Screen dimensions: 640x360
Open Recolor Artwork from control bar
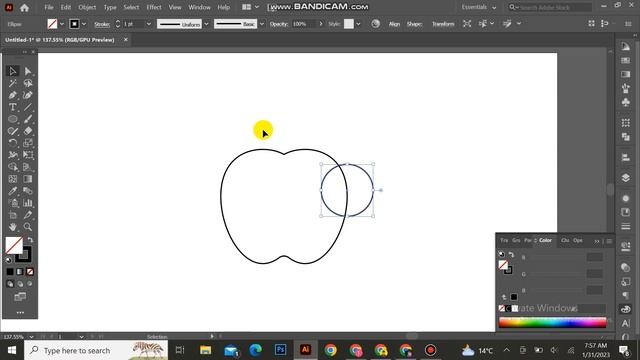tap(376, 24)
